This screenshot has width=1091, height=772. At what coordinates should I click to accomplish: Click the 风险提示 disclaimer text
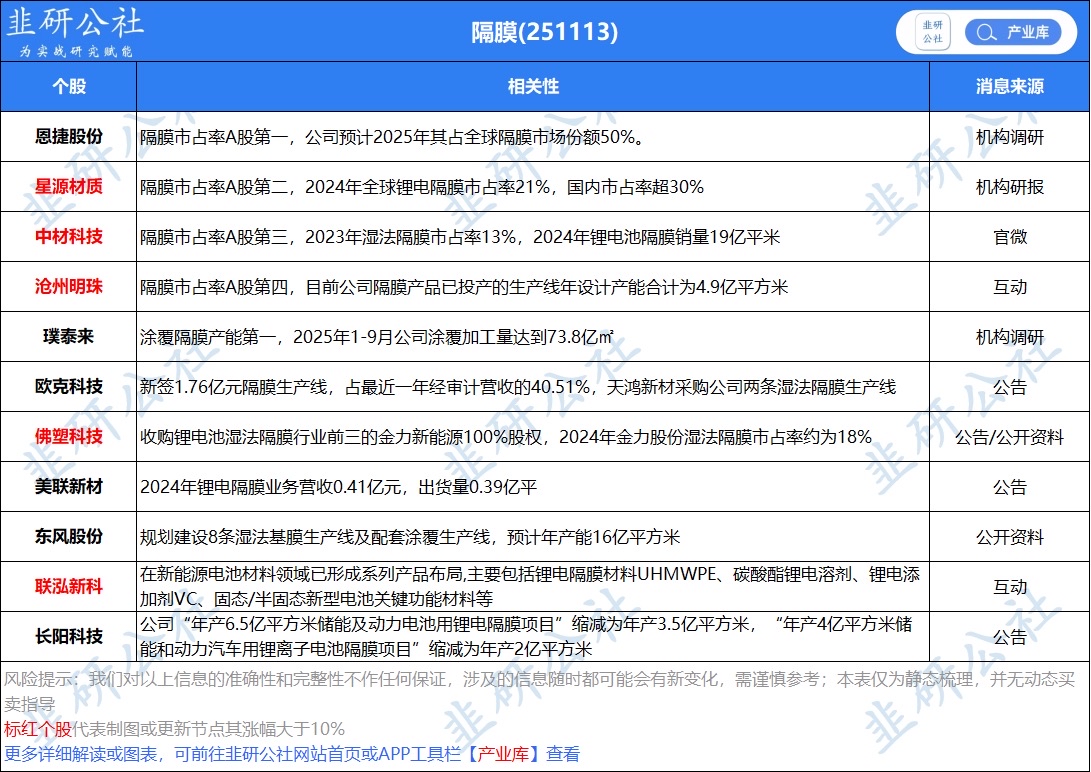(539, 691)
